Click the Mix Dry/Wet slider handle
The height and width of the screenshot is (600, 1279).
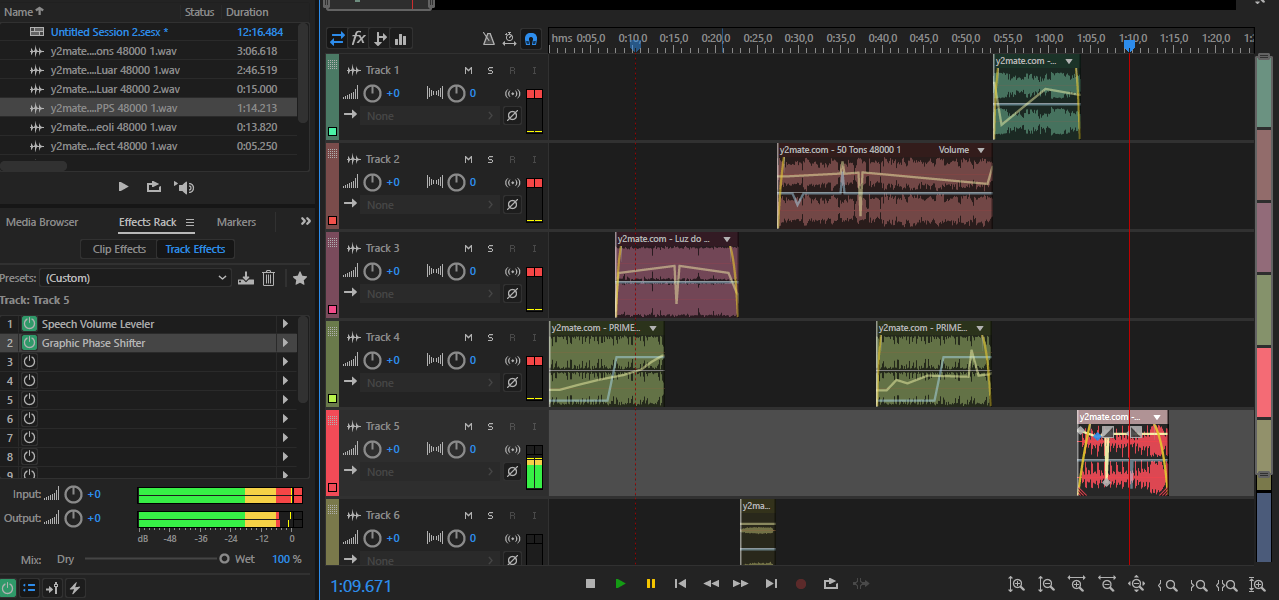tap(224, 559)
